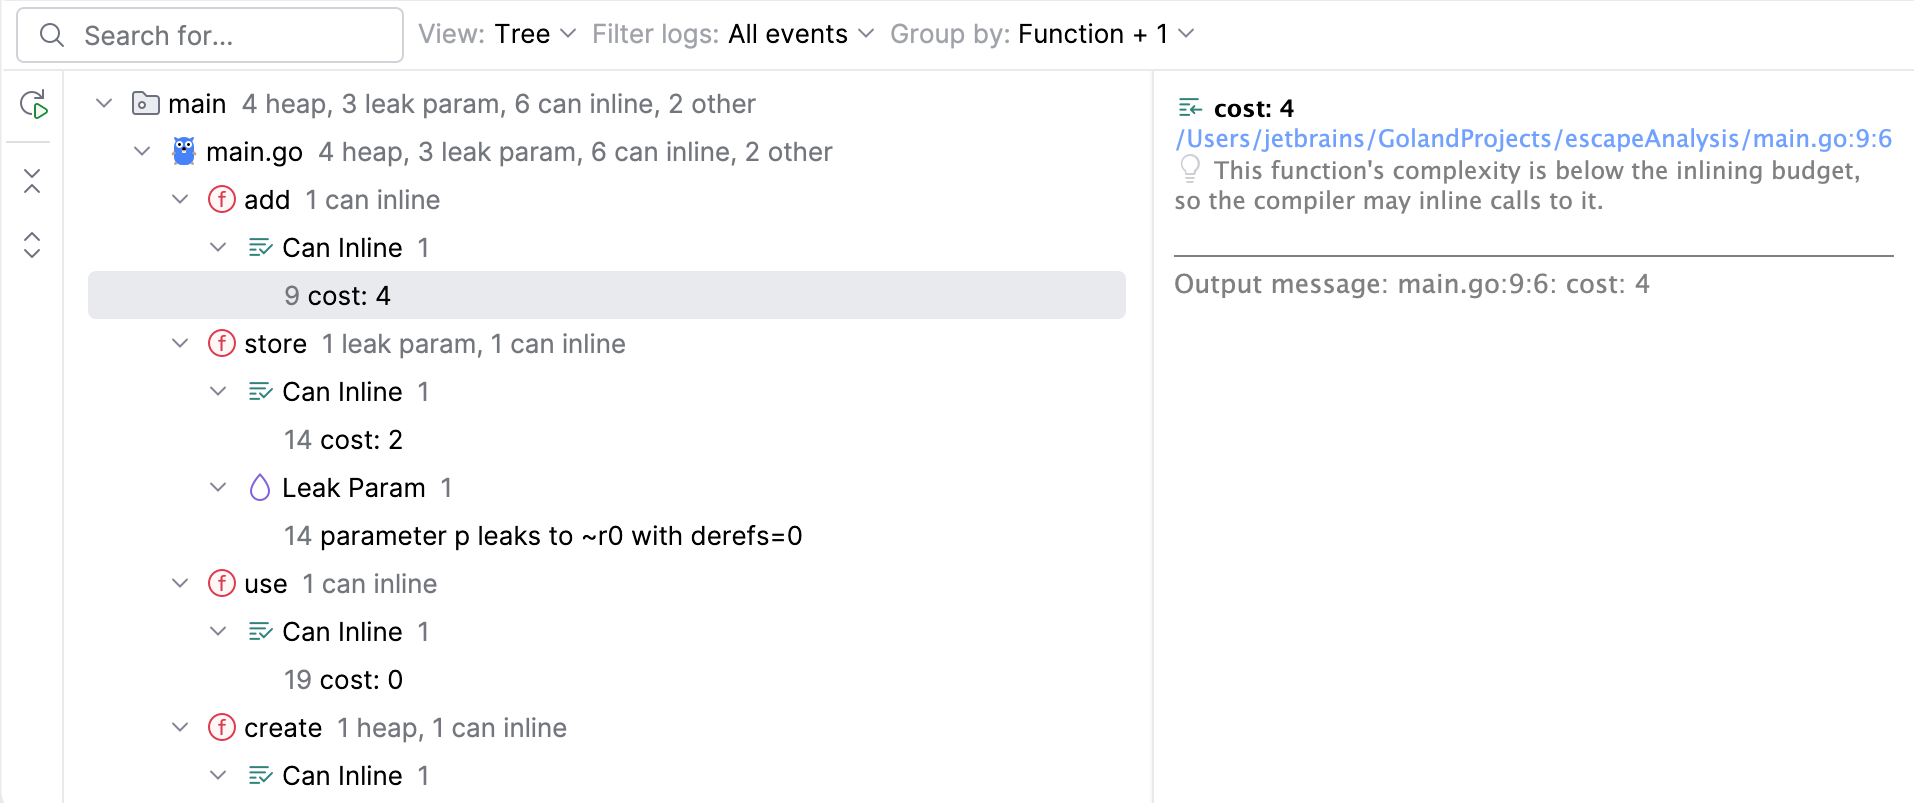Collapse the Leak Param group chevron
The image size is (1914, 803).
click(218, 487)
